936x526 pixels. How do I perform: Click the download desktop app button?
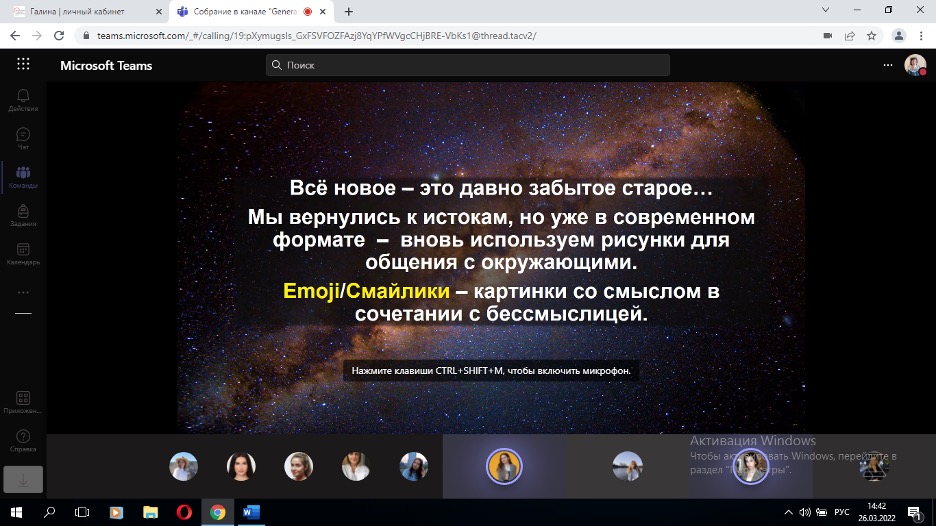(23, 479)
